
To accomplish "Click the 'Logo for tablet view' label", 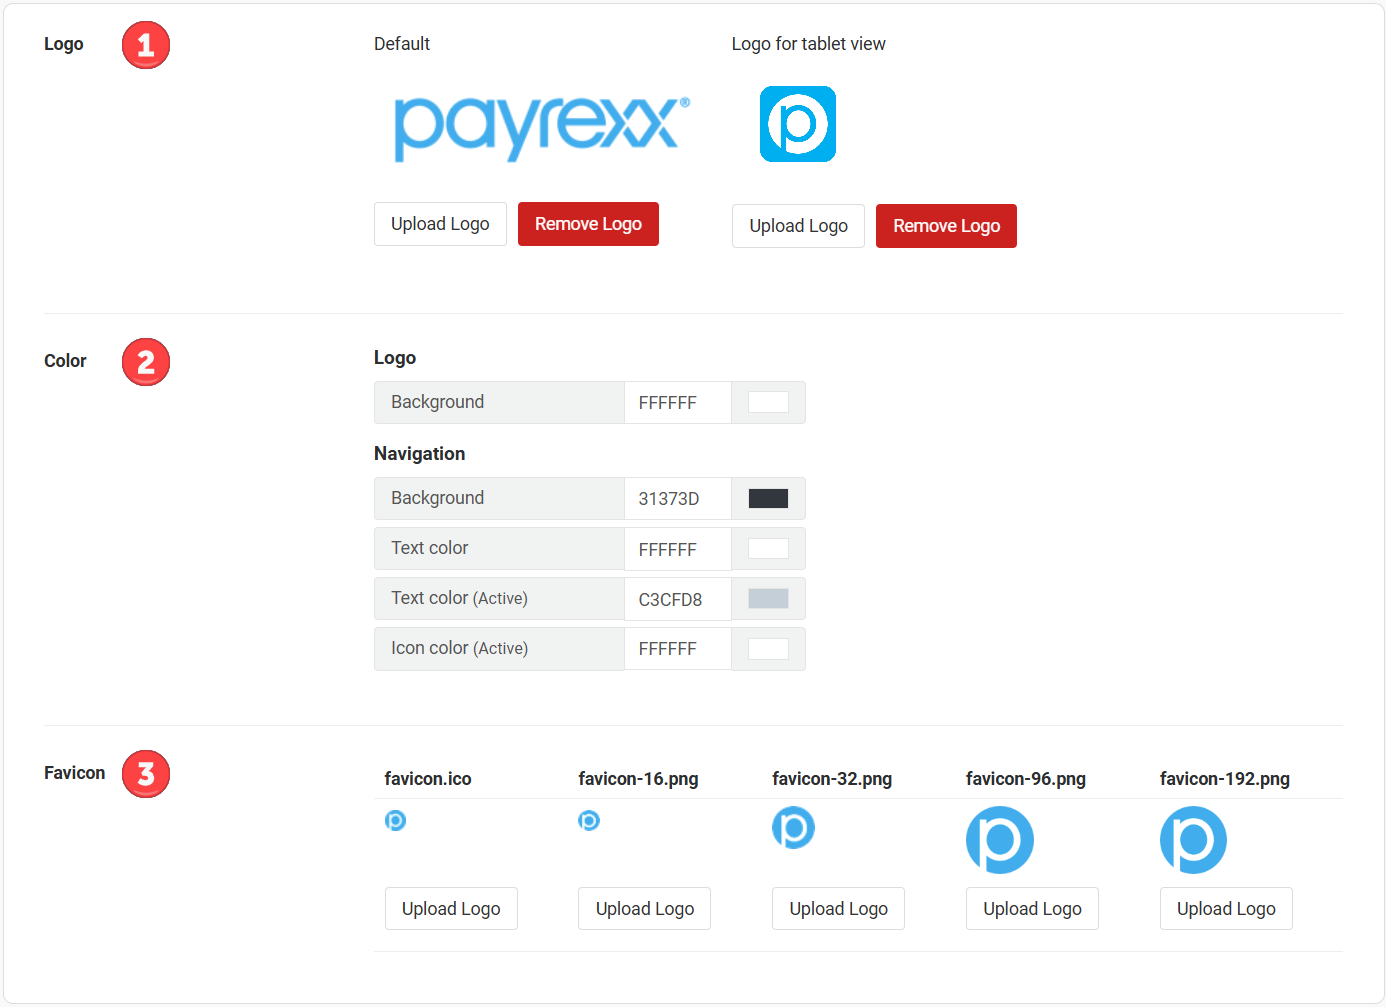I will pyautogui.click(x=808, y=44).
